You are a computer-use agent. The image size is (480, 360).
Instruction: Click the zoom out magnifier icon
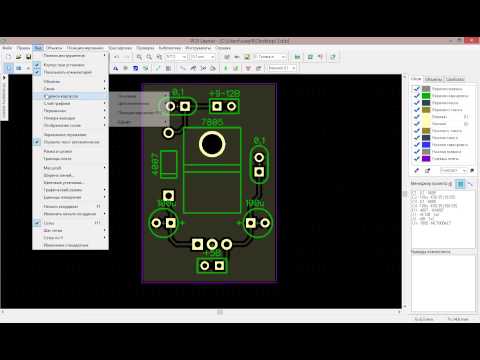[x=149, y=57]
